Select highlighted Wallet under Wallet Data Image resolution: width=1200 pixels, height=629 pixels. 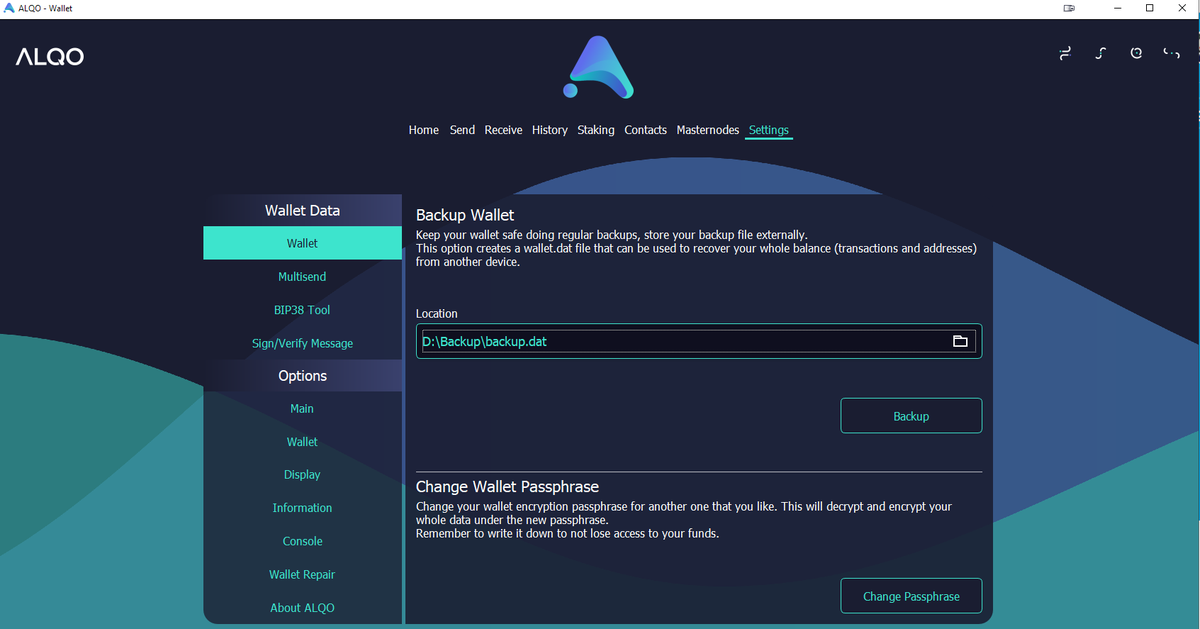pos(302,243)
